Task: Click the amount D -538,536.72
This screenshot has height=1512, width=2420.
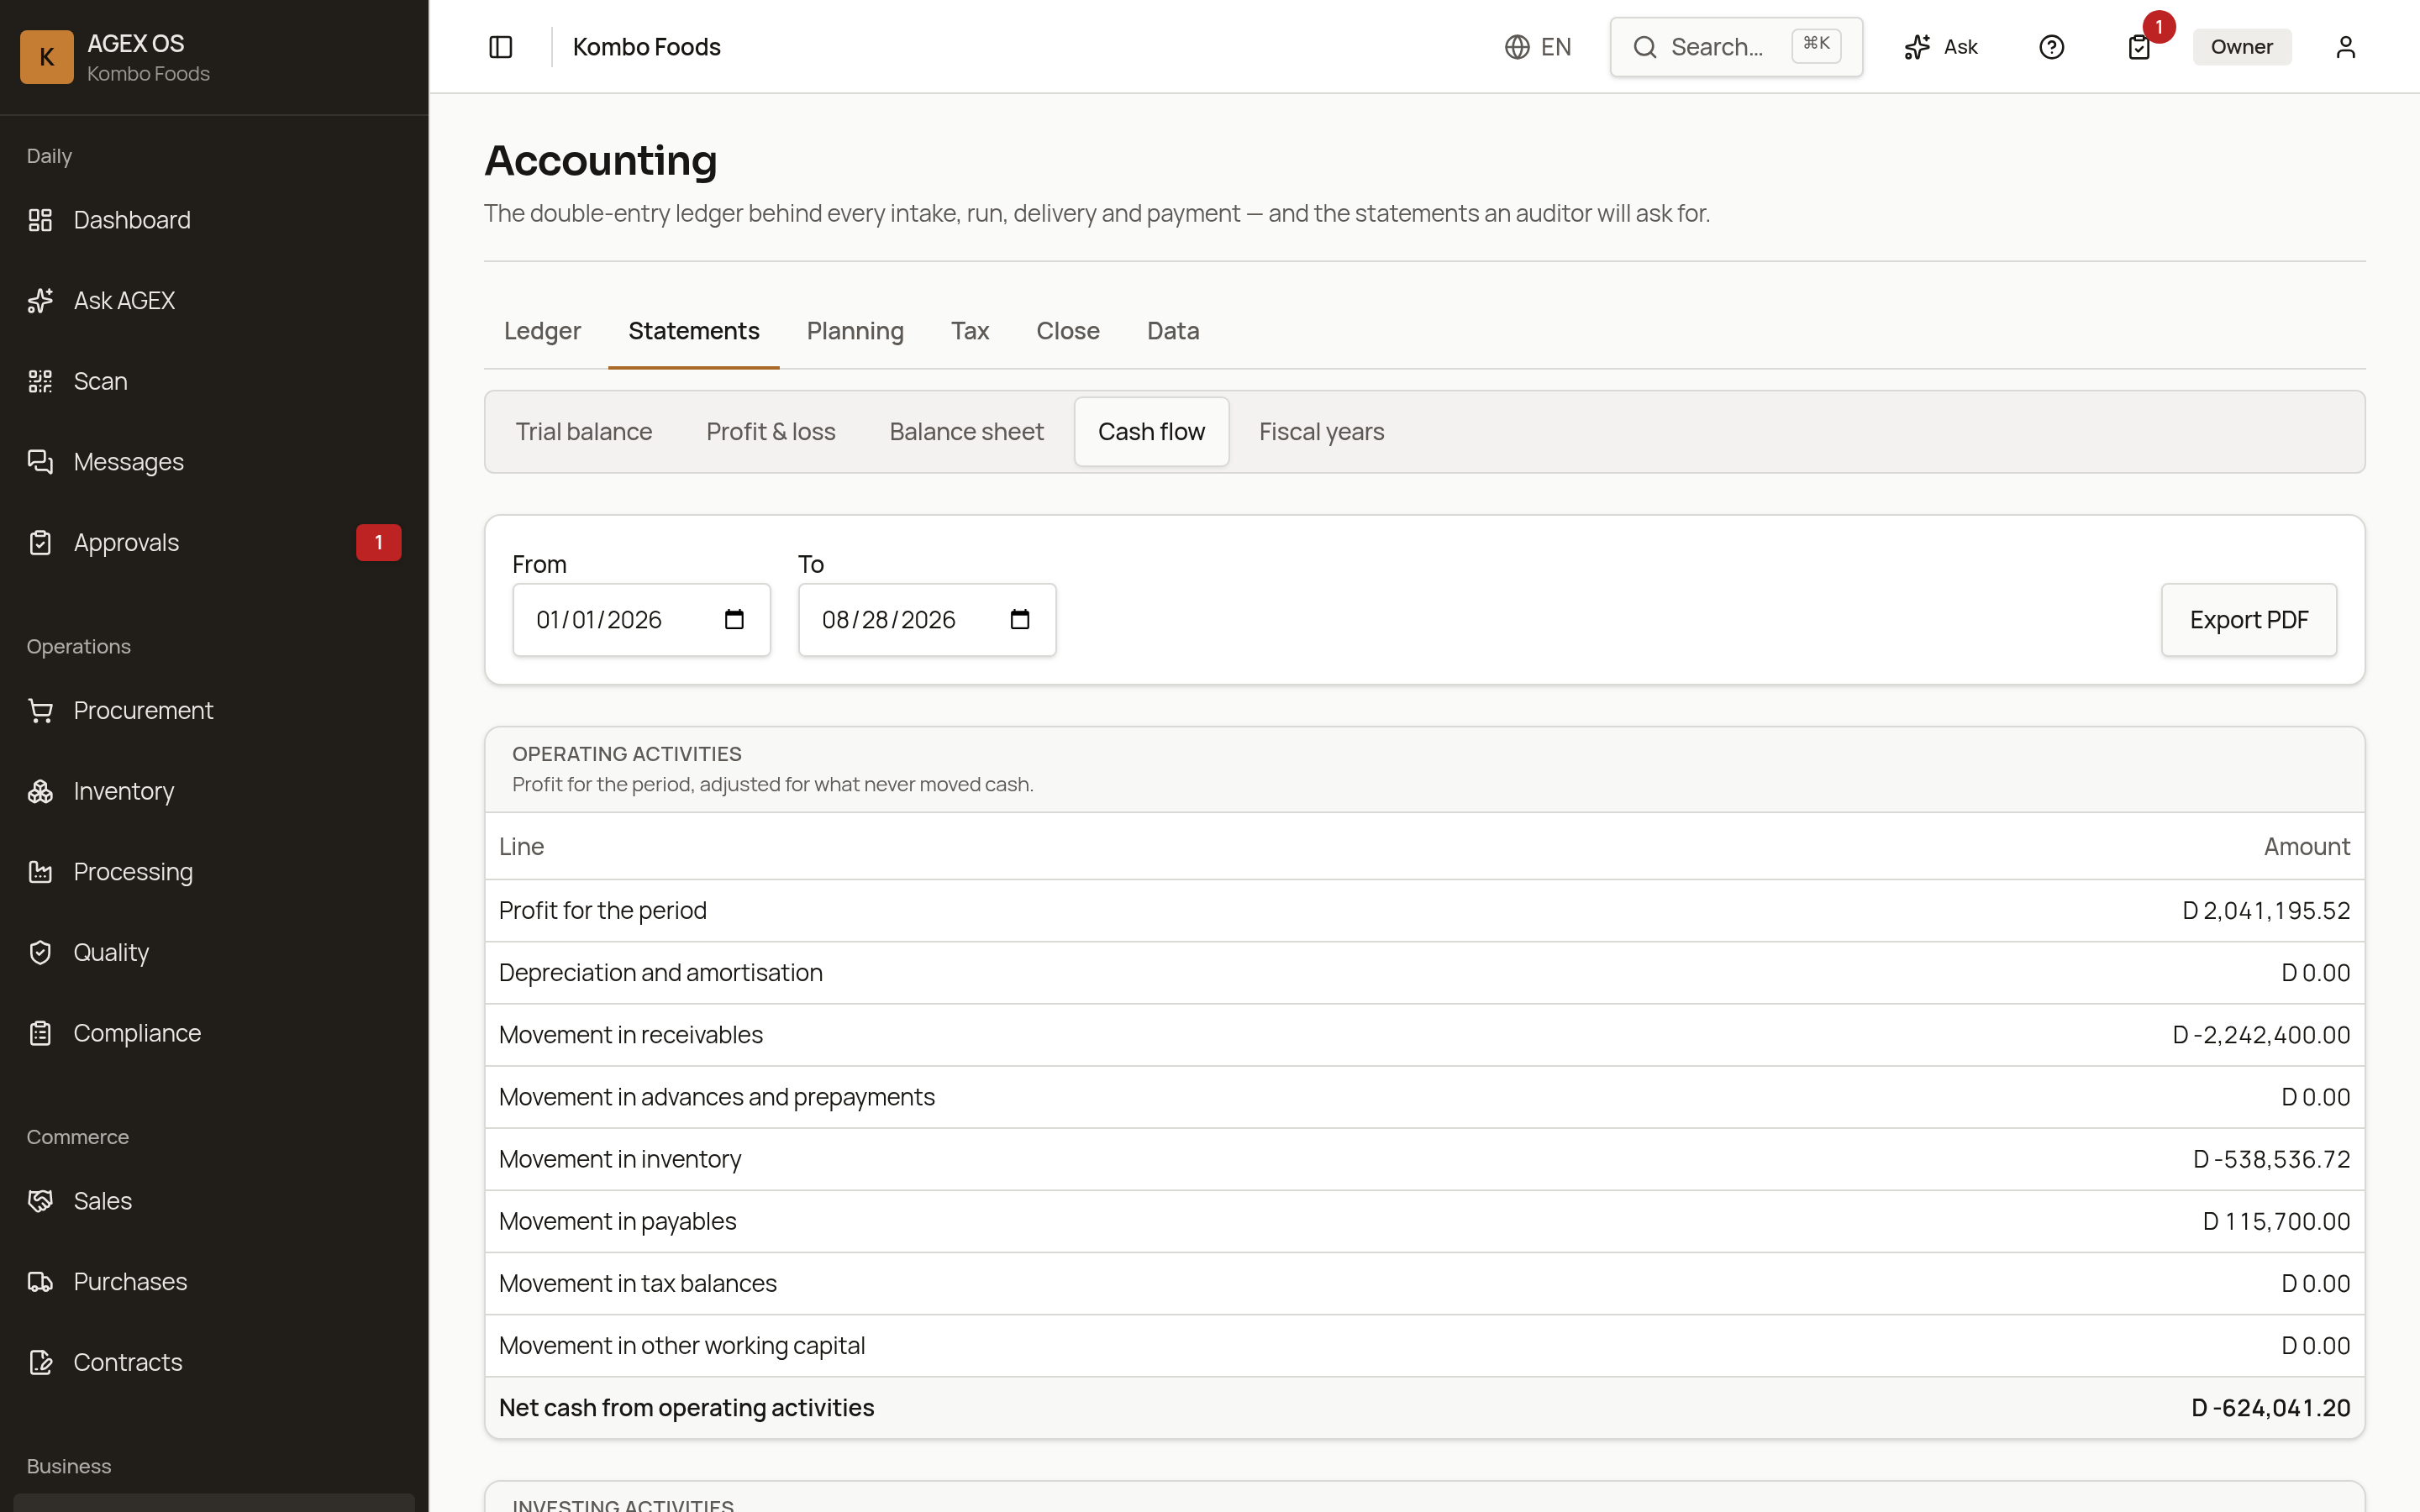Action: [x=2271, y=1159]
